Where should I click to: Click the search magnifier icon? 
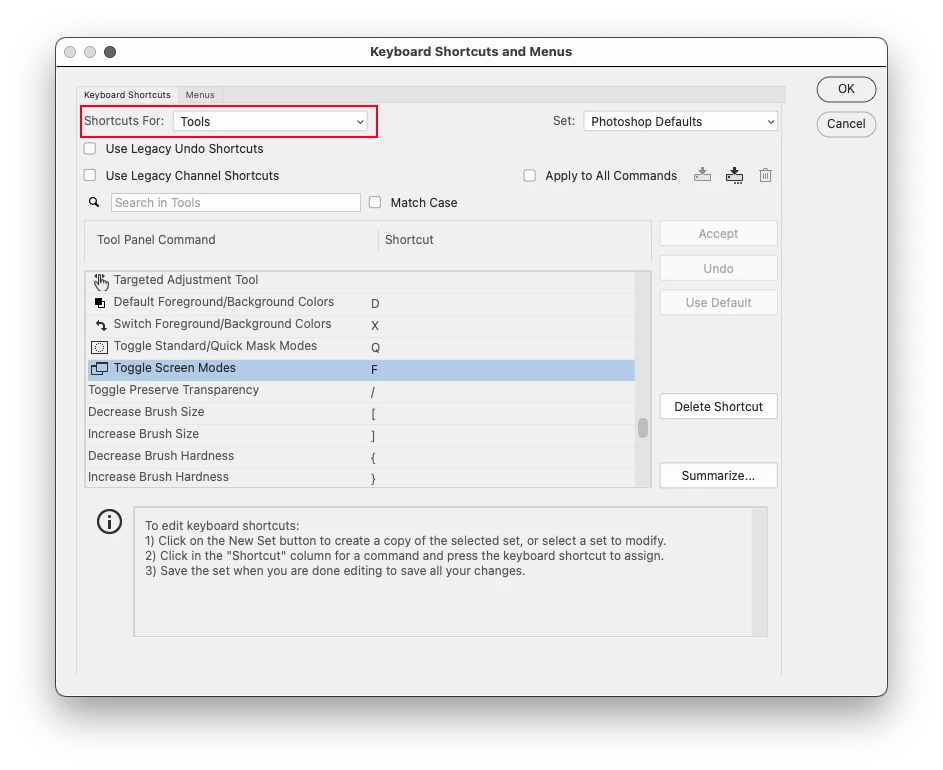[x=94, y=202]
